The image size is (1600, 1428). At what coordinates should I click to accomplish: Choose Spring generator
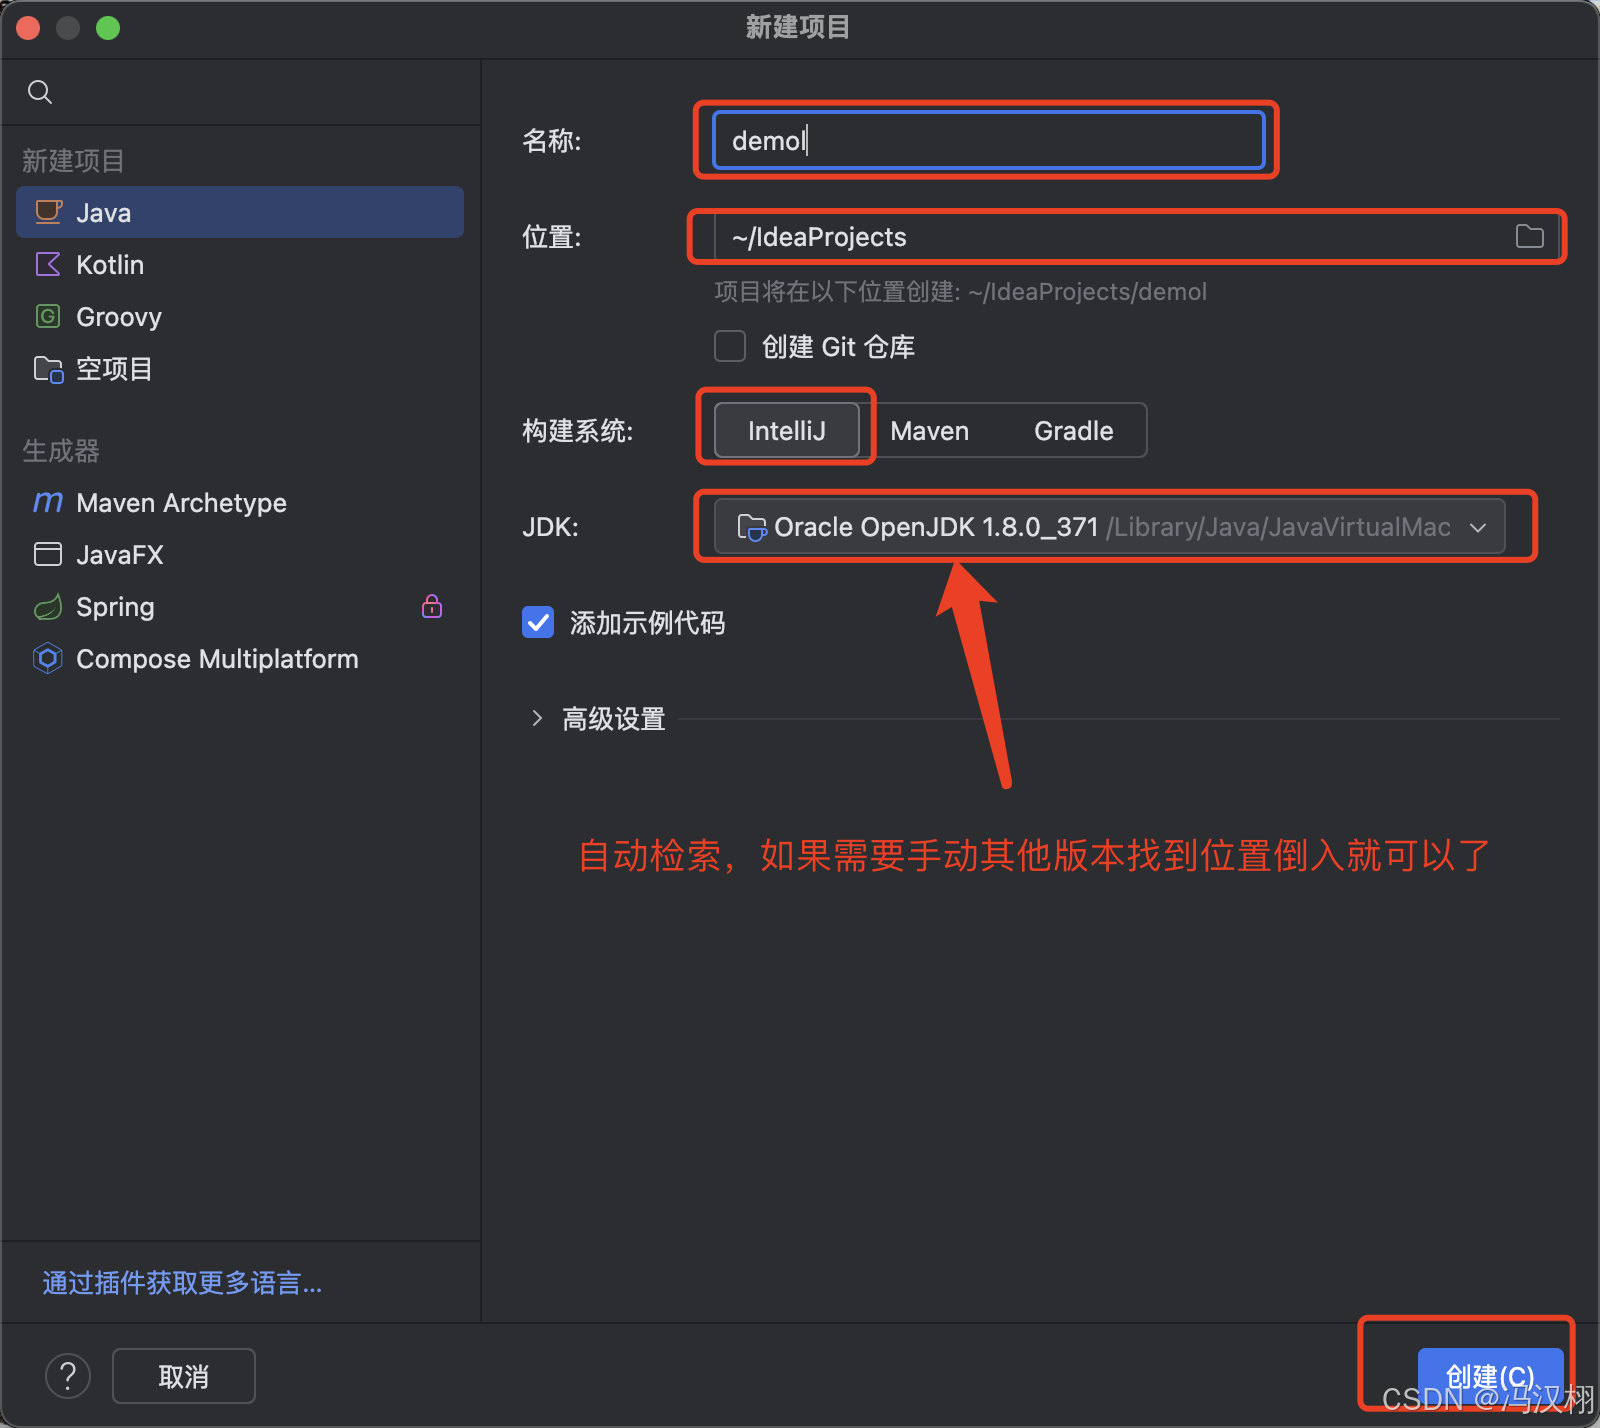[x=240, y=606]
